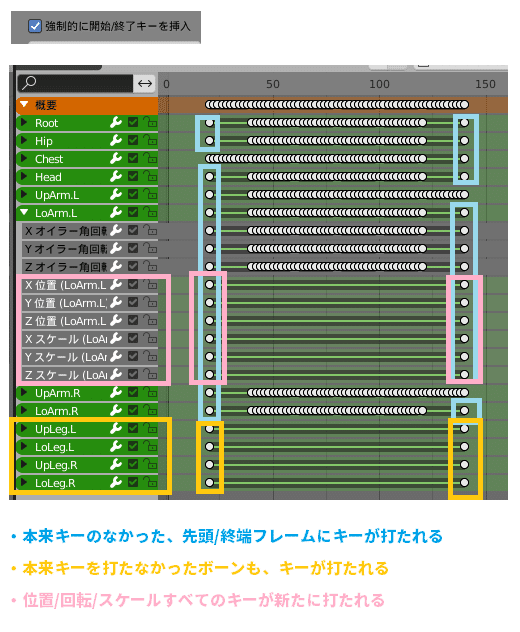Click wrench modifier icon on Root row
The image size is (520, 632).
pyautogui.click(x=116, y=122)
